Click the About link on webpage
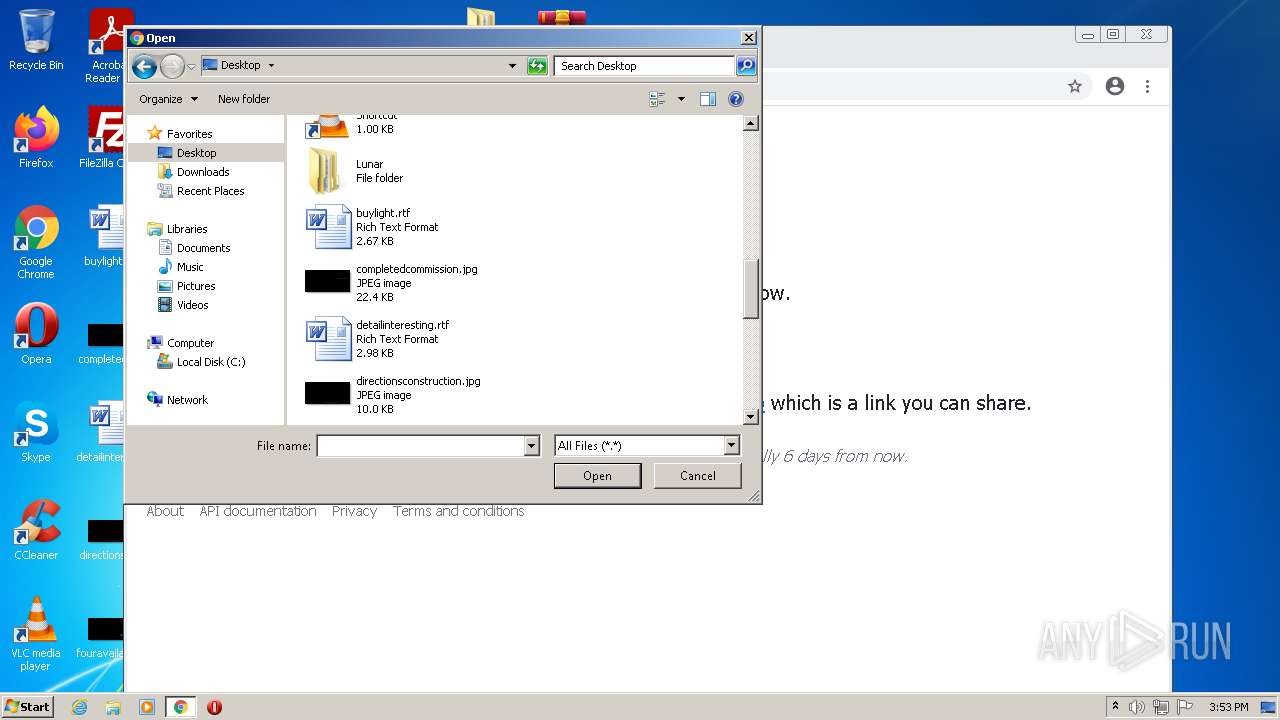1280x720 pixels. pyautogui.click(x=165, y=511)
